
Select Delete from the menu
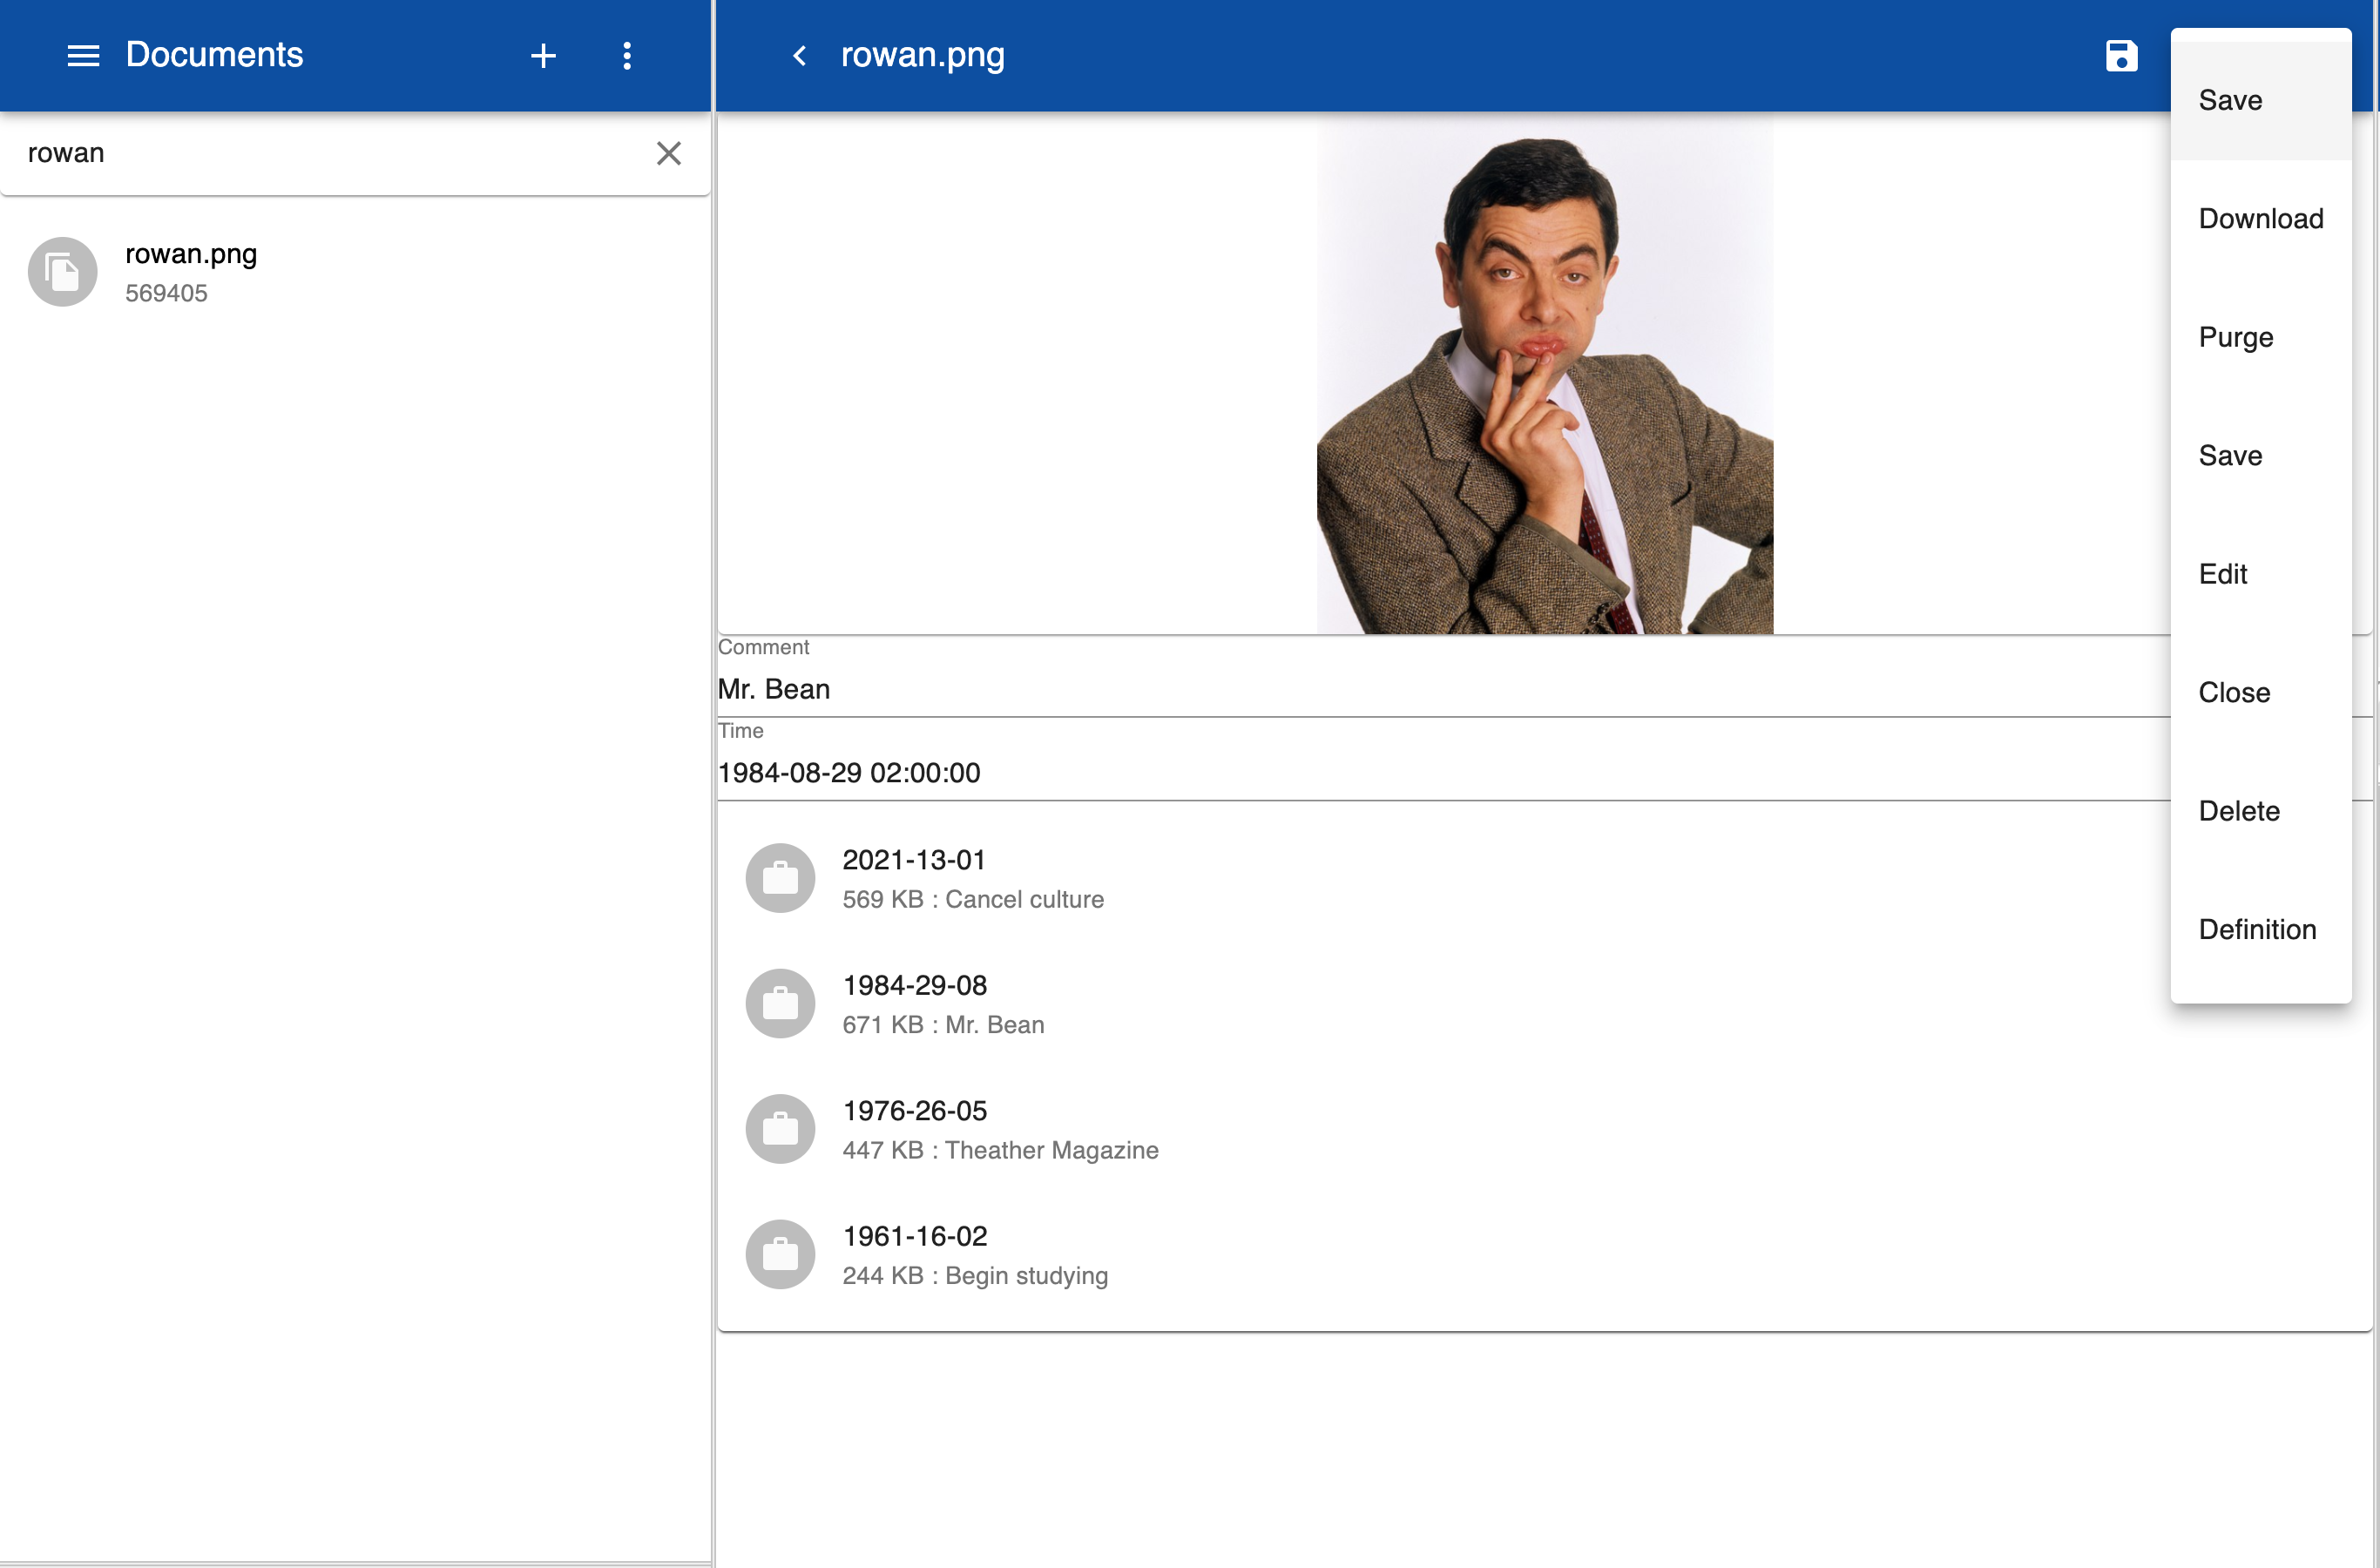2260,811
